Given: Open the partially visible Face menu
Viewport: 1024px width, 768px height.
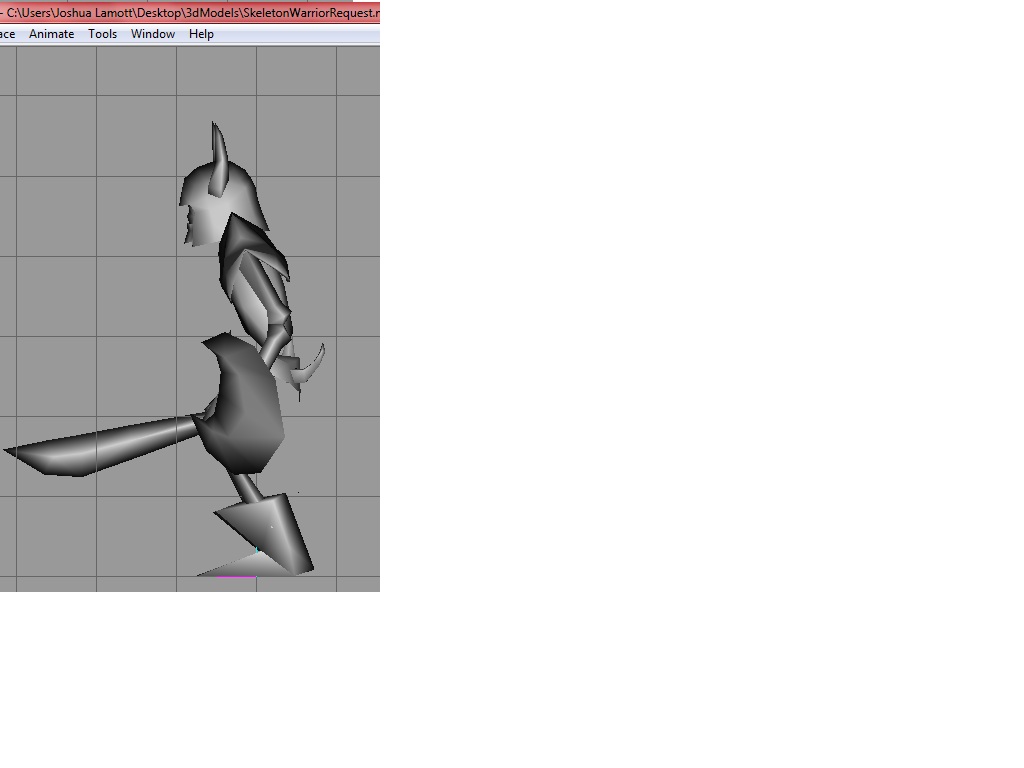Looking at the screenshot, I should coord(7,34).
